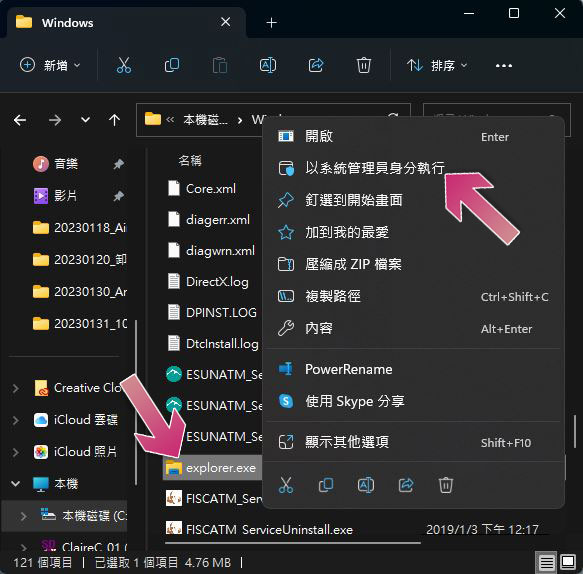Click Copy icon in context menu bottom row
583x574 pixels.
coord(326,485)
